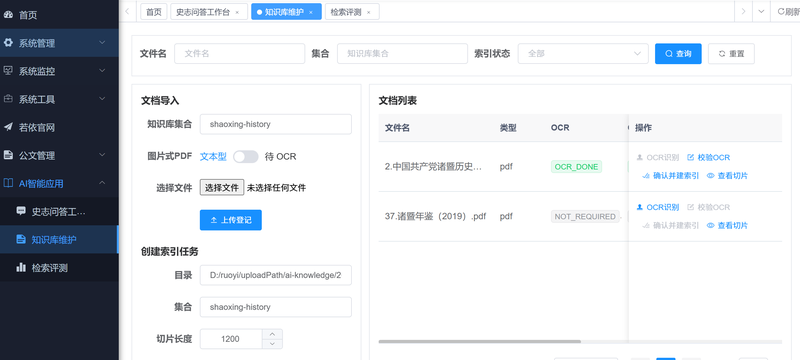This screenshot has width=800, height=360.
Task: Collapse the AI智能应用 menu
Action: click(x=102, y=183)
